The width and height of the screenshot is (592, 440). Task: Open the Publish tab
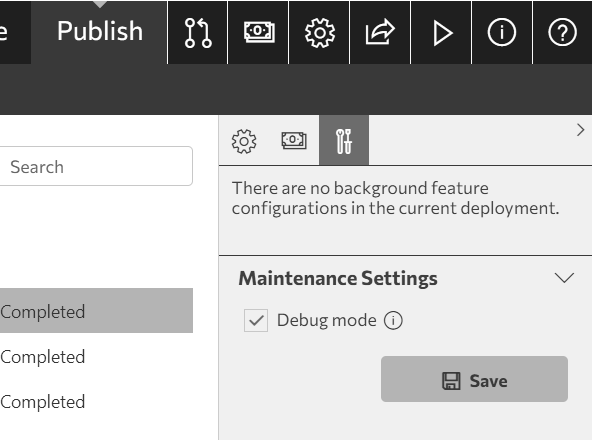pos(100,32)
